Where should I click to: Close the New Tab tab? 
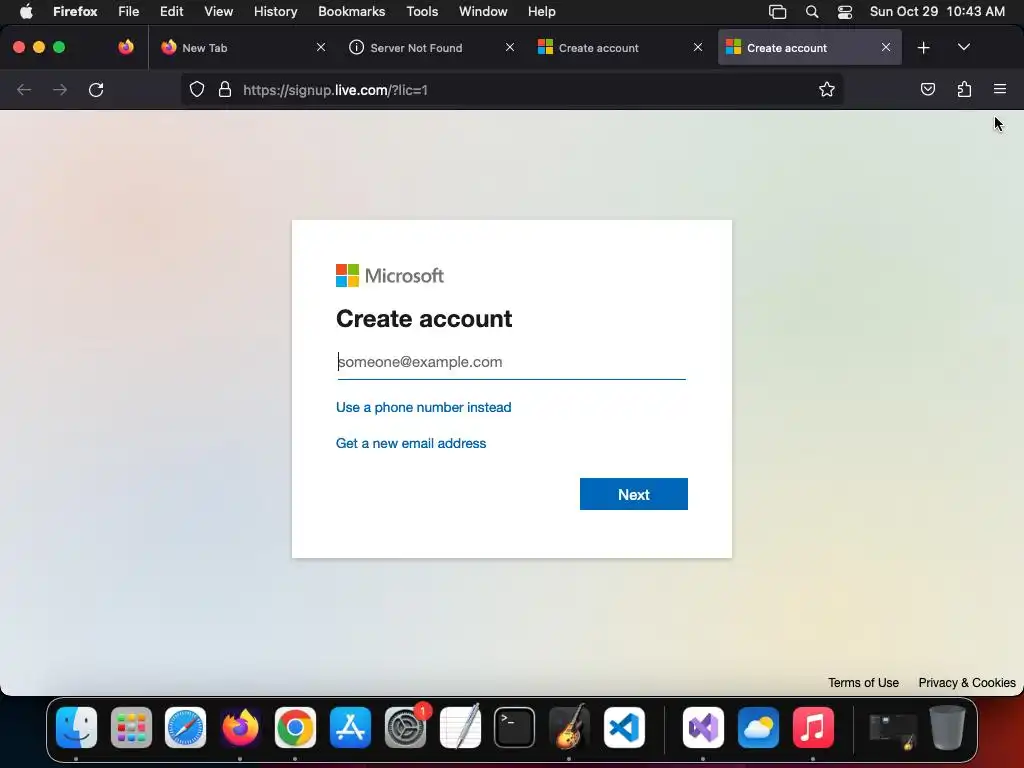[321, 47]
